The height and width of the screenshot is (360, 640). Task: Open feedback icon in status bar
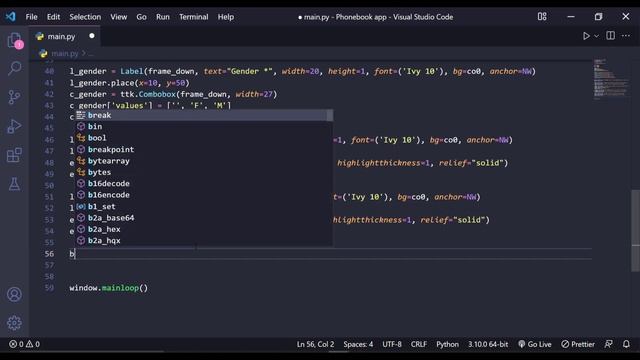click(x=608, y=344)
